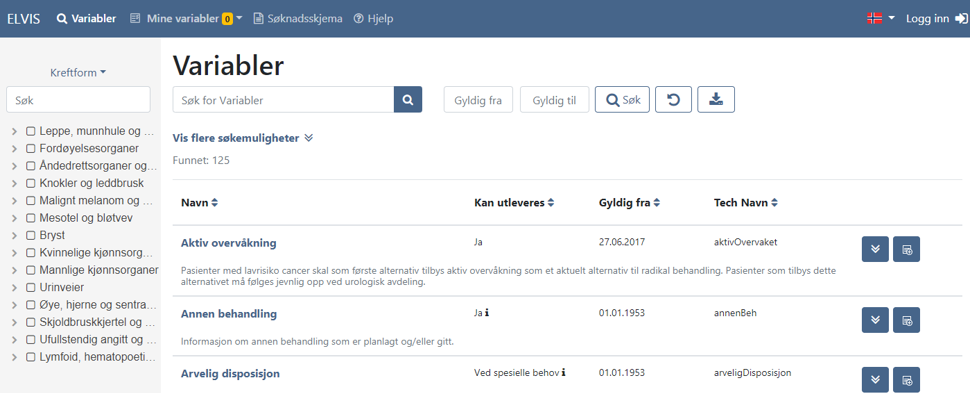Check the Åndedrettsorganer checkbox
The image size is (970, 393).
[30, 166]
